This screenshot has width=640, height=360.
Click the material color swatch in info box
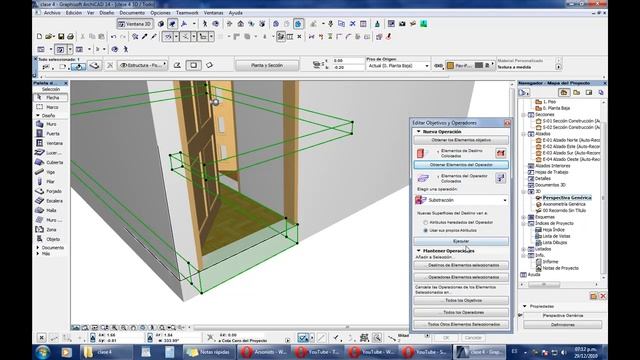click(x=451, y=65)
